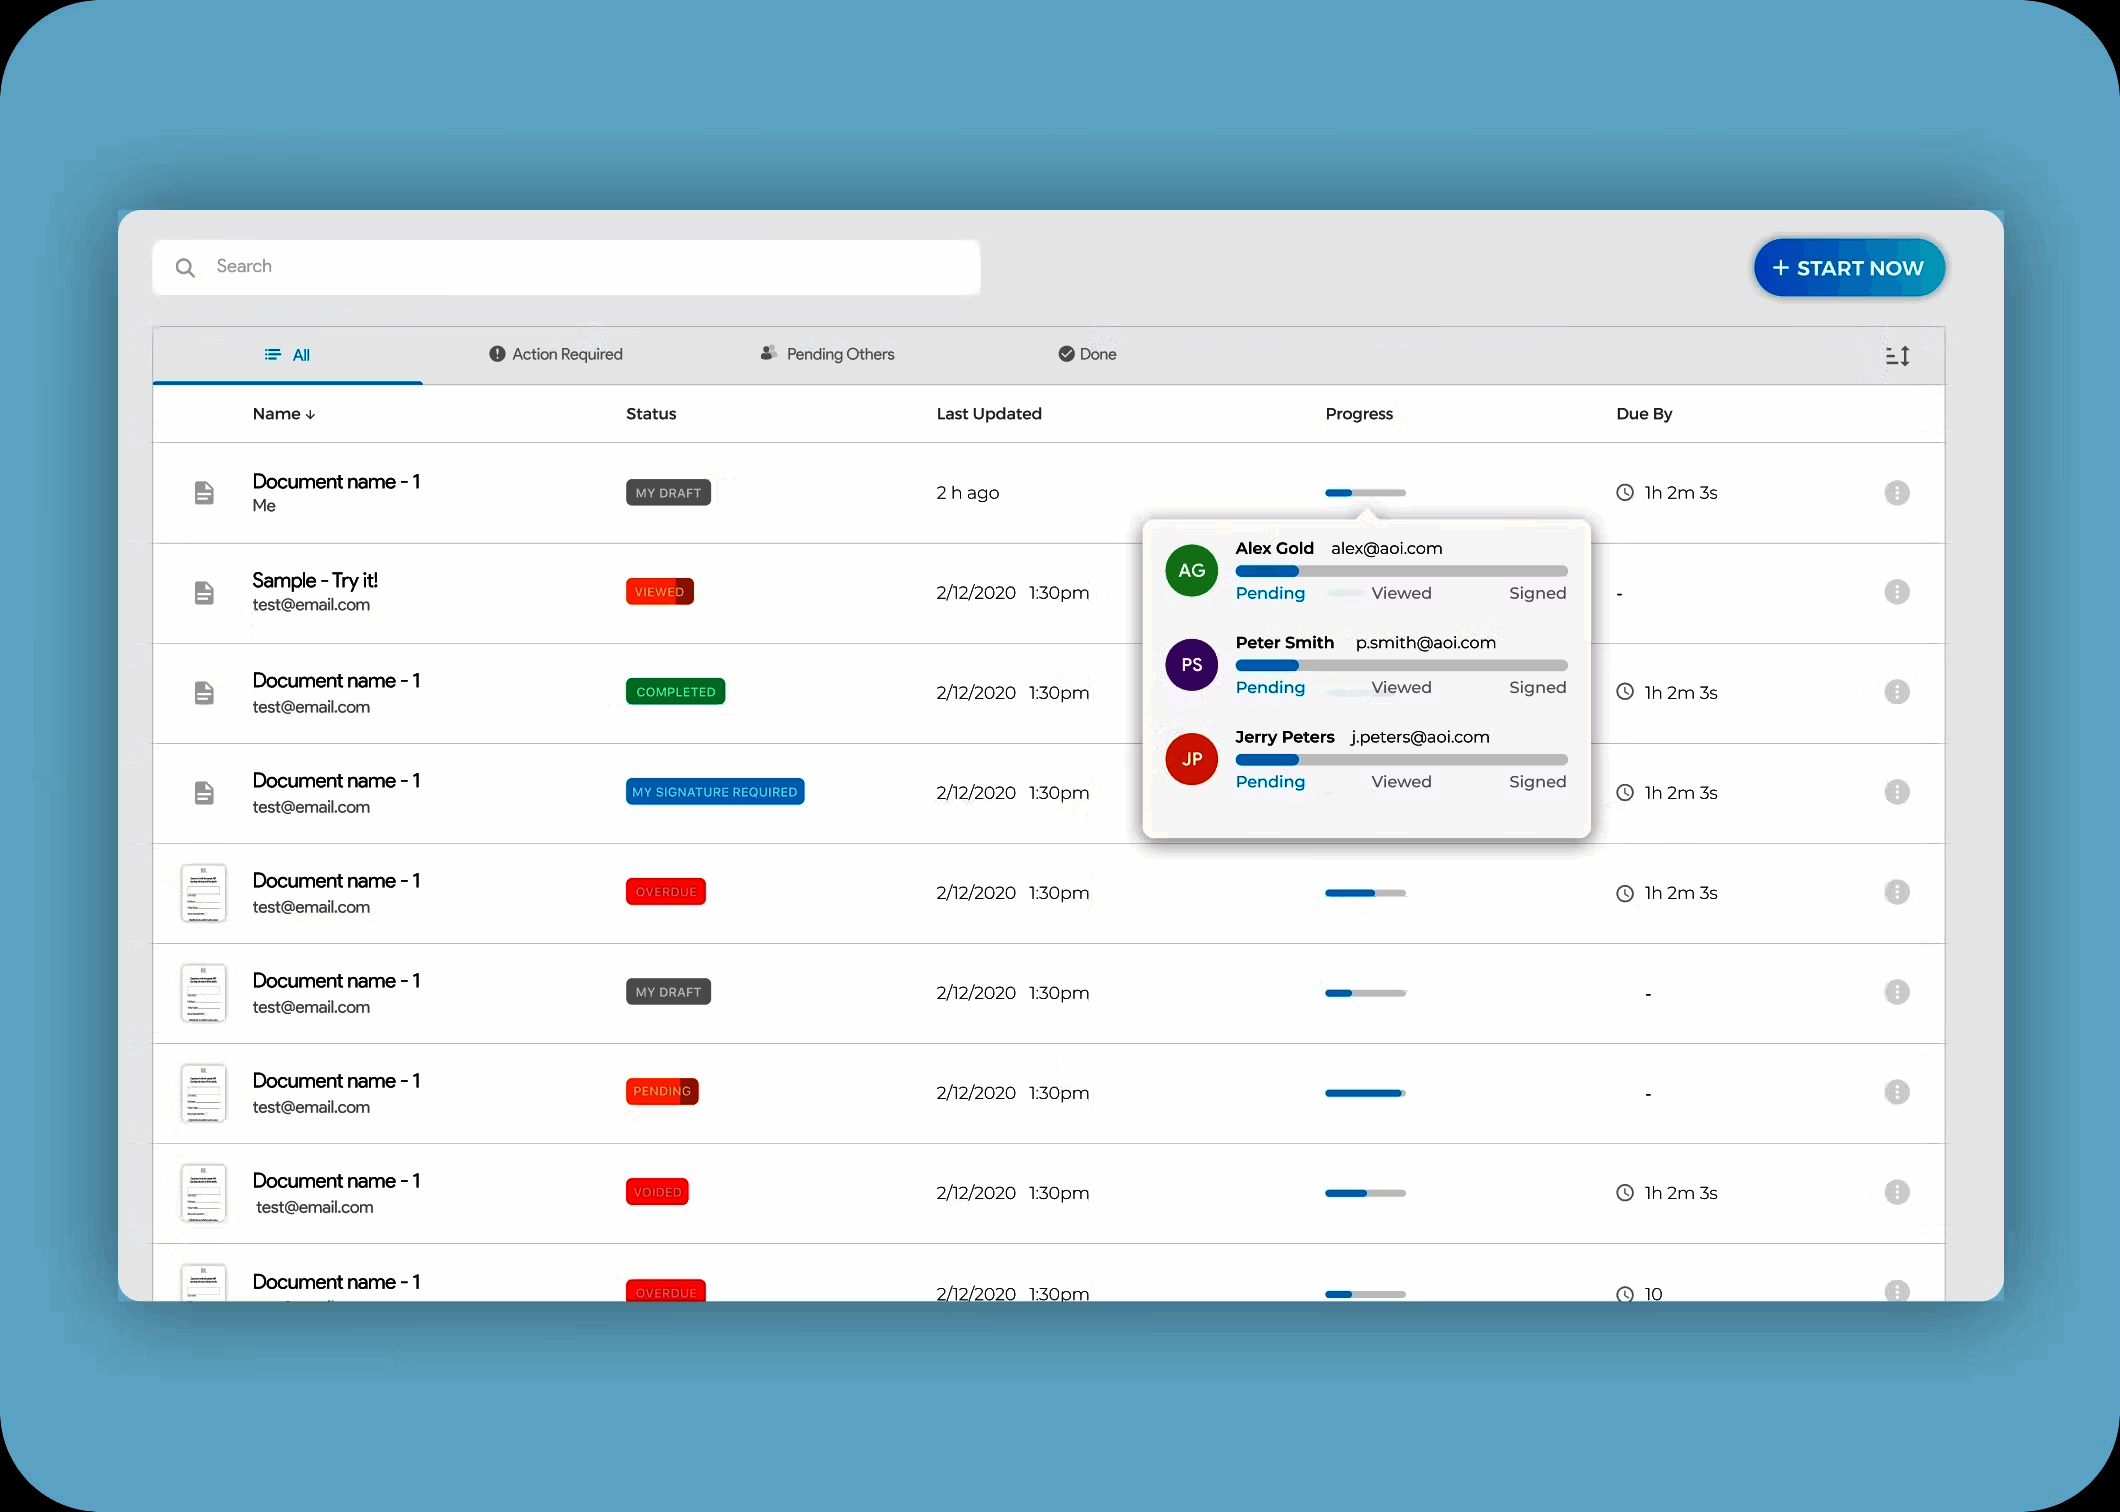Open three-dot menu for the Completed document
Image resolution: width=2120 pixels, height=1512 pixels.
(1896, 692)
